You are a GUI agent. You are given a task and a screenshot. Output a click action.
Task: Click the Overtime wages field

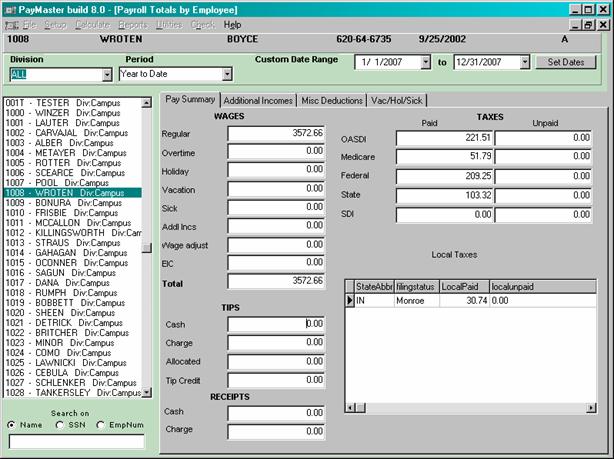point(276,152)
